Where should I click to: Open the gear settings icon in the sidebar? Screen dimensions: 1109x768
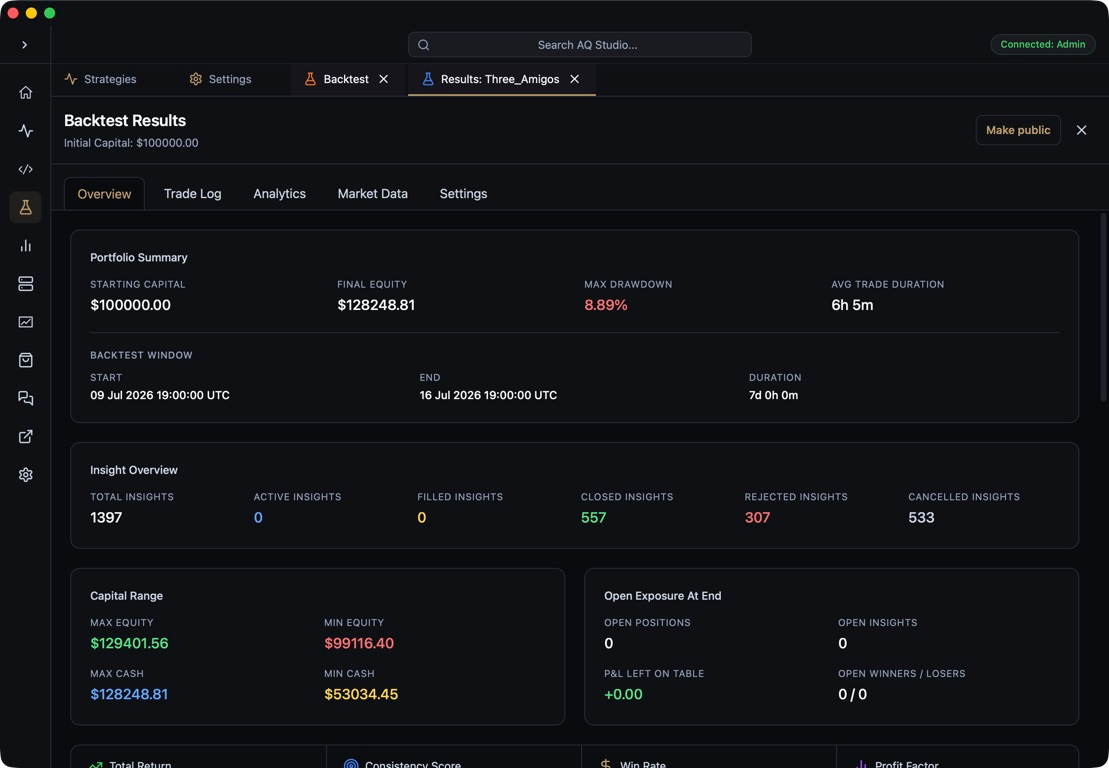[25, 475]
